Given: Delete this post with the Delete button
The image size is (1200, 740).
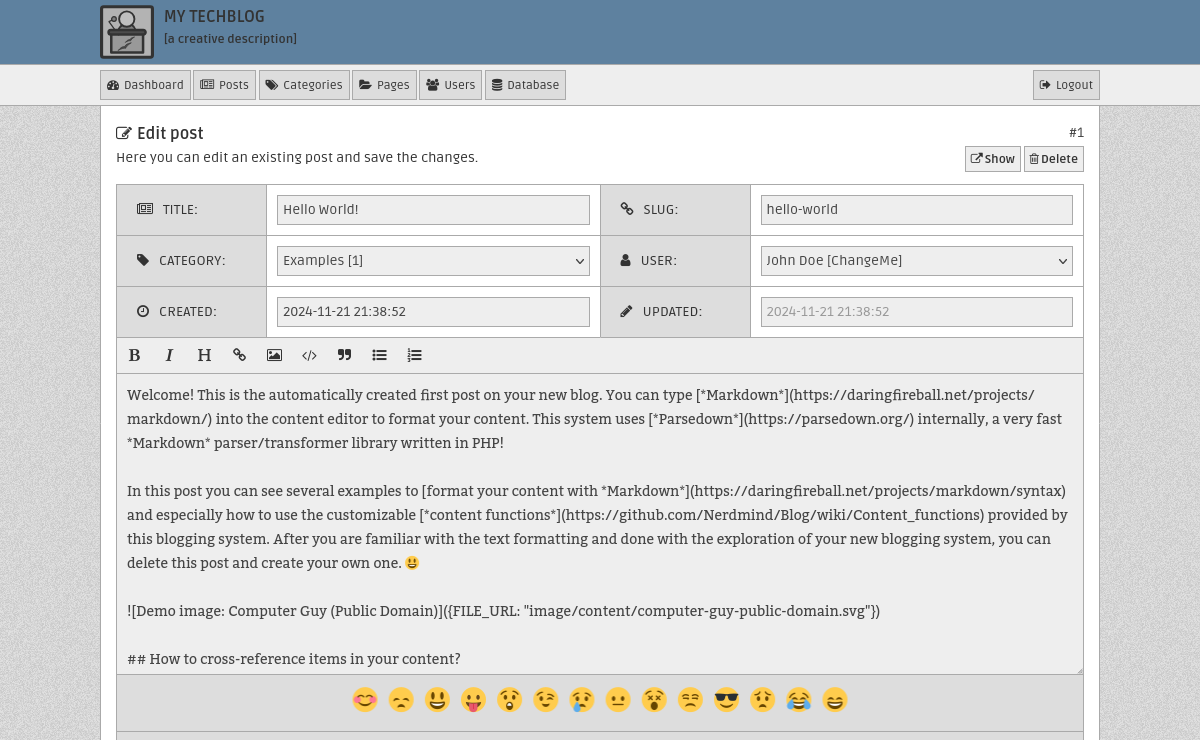Looking at the screenshot, I should 1054,159.
